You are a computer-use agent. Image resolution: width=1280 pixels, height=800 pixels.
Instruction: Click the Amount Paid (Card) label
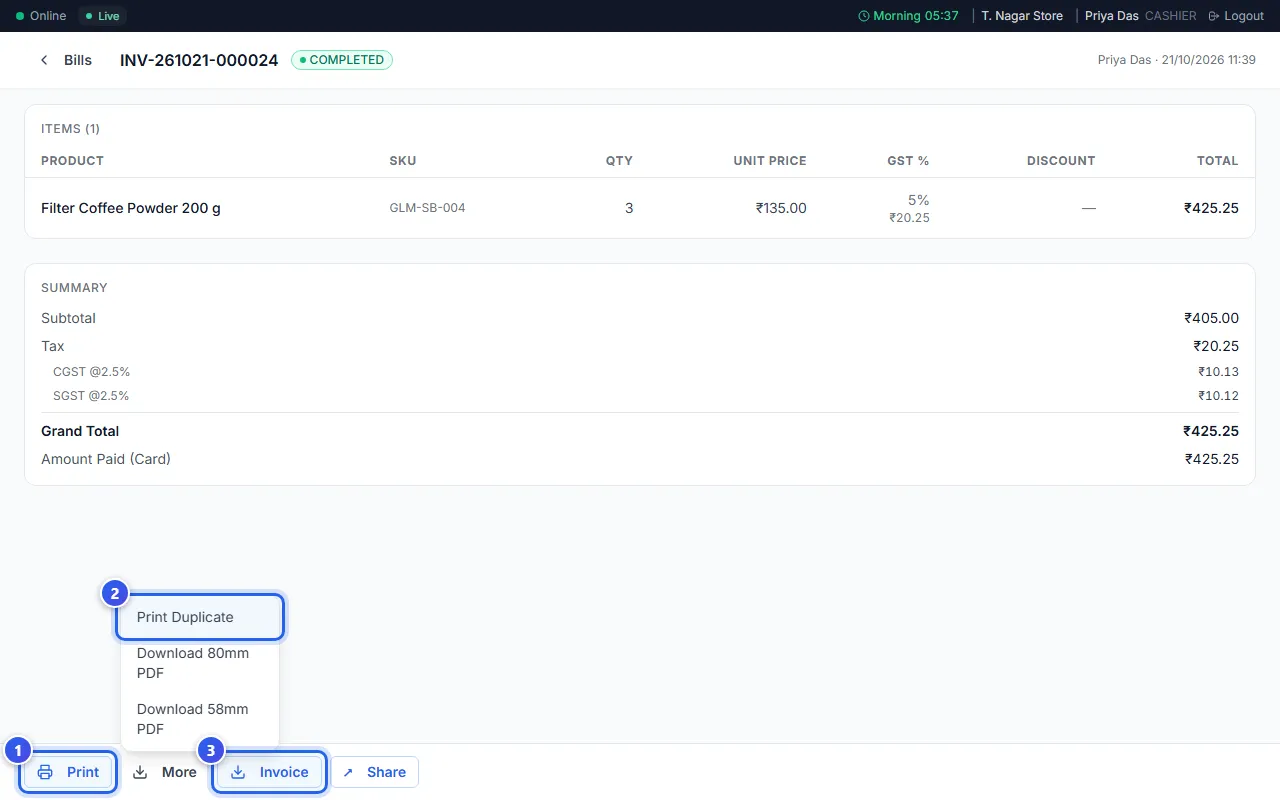[x=106, y=459]
